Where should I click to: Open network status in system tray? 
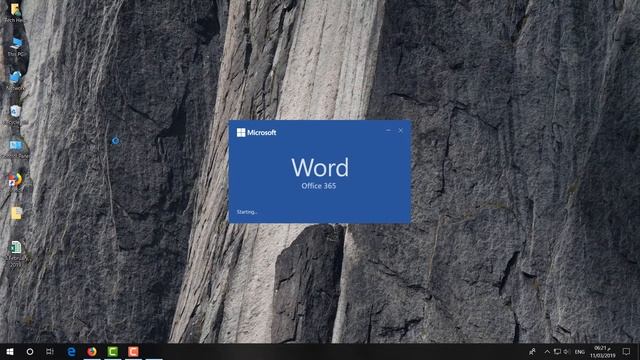point(557,351)
